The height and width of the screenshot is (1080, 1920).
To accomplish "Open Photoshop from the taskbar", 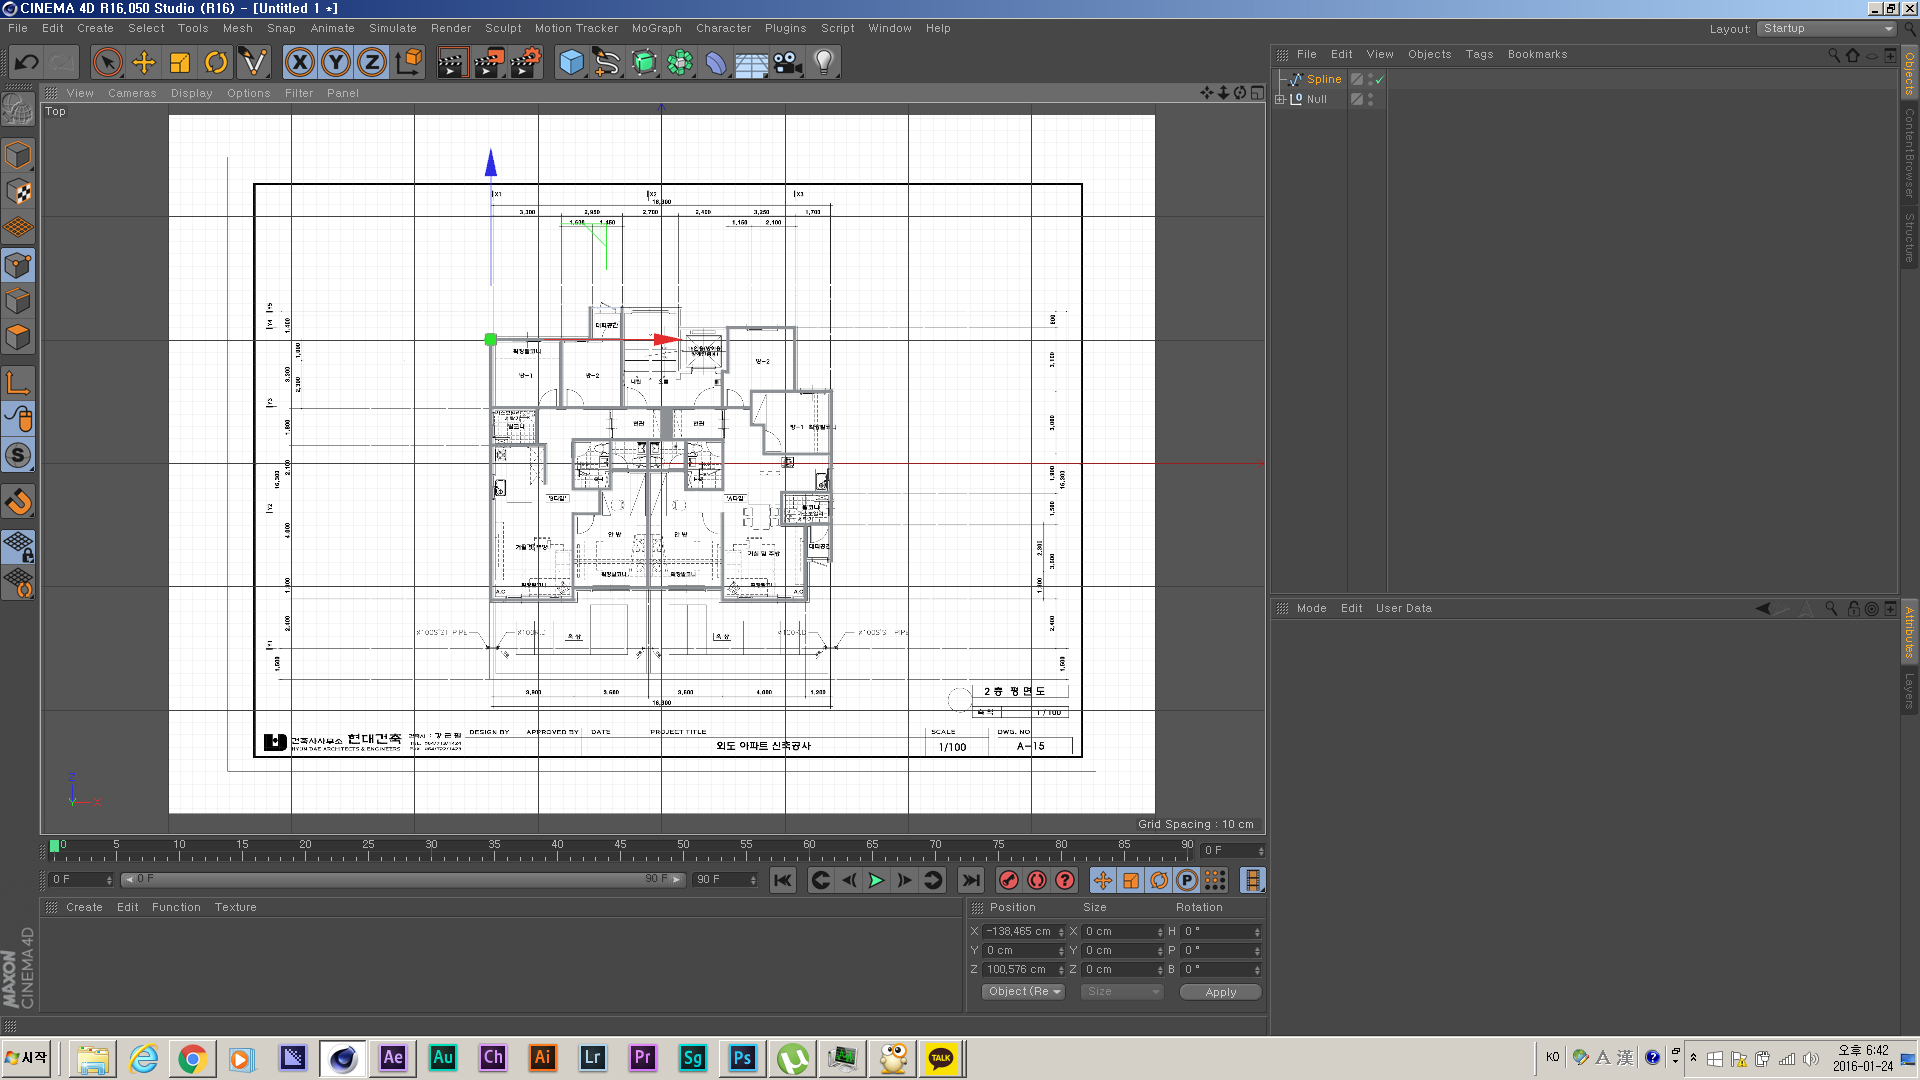I will coord(742,1058).
